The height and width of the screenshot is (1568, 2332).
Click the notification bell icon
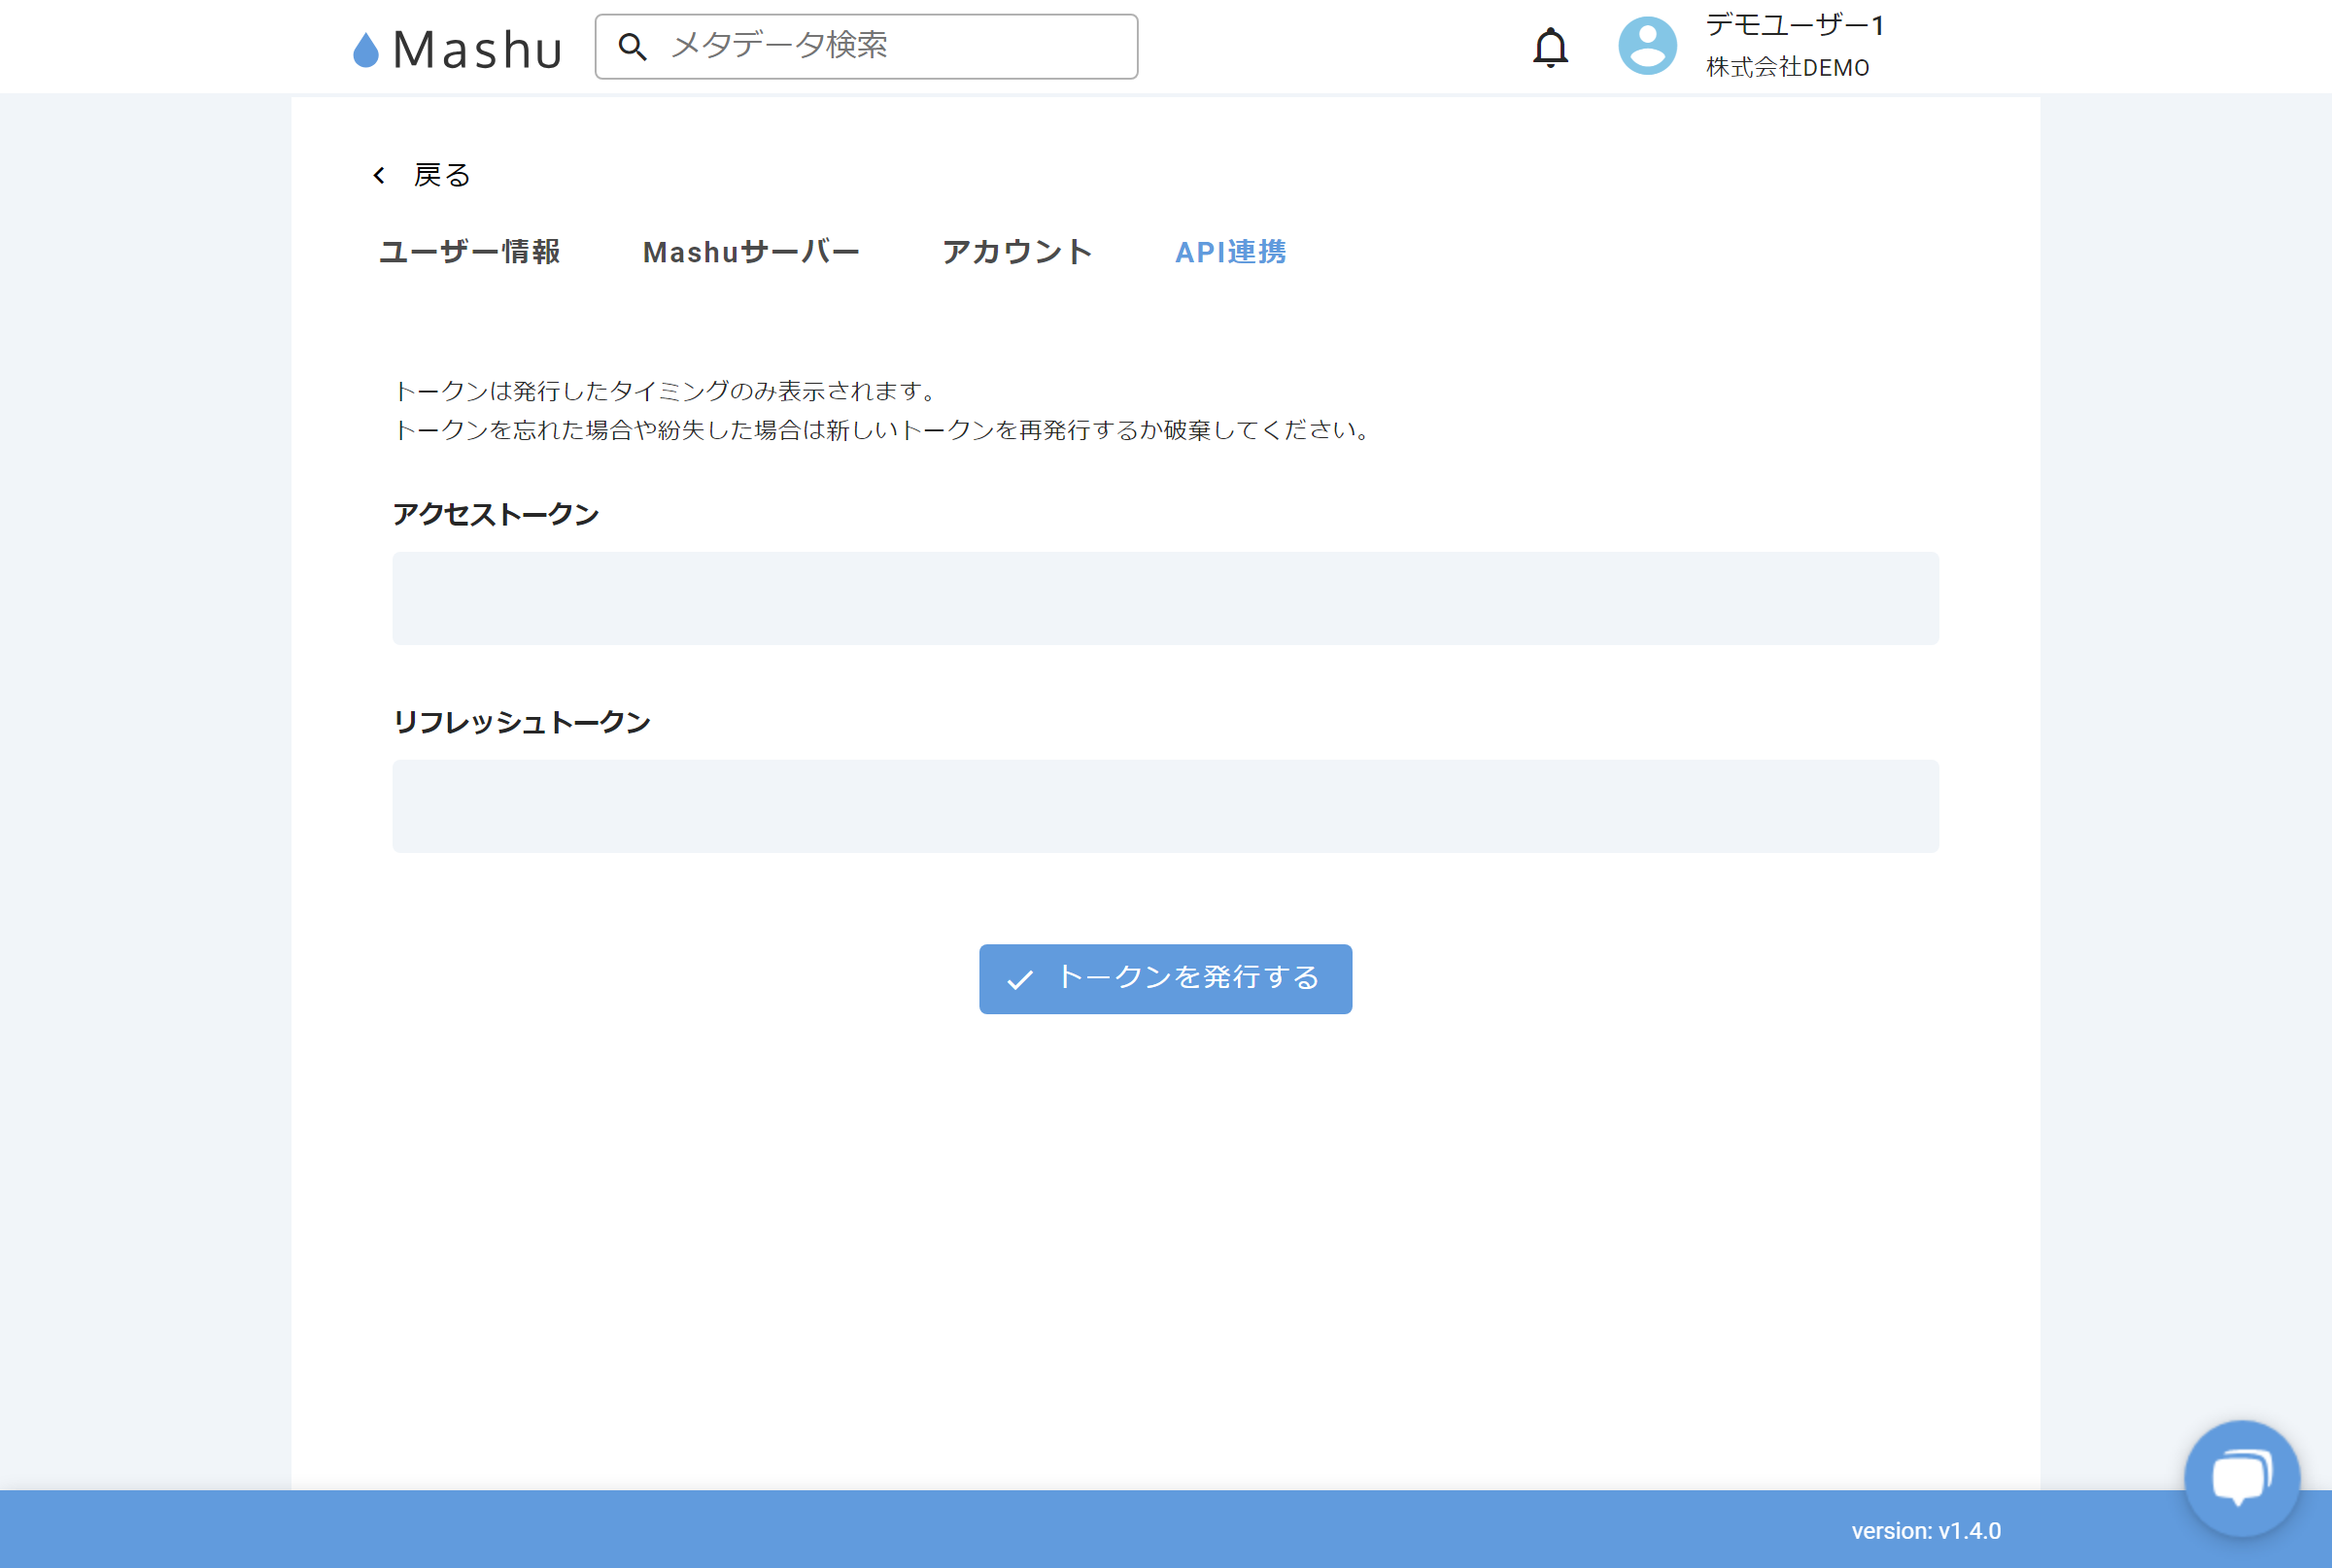1550,47
